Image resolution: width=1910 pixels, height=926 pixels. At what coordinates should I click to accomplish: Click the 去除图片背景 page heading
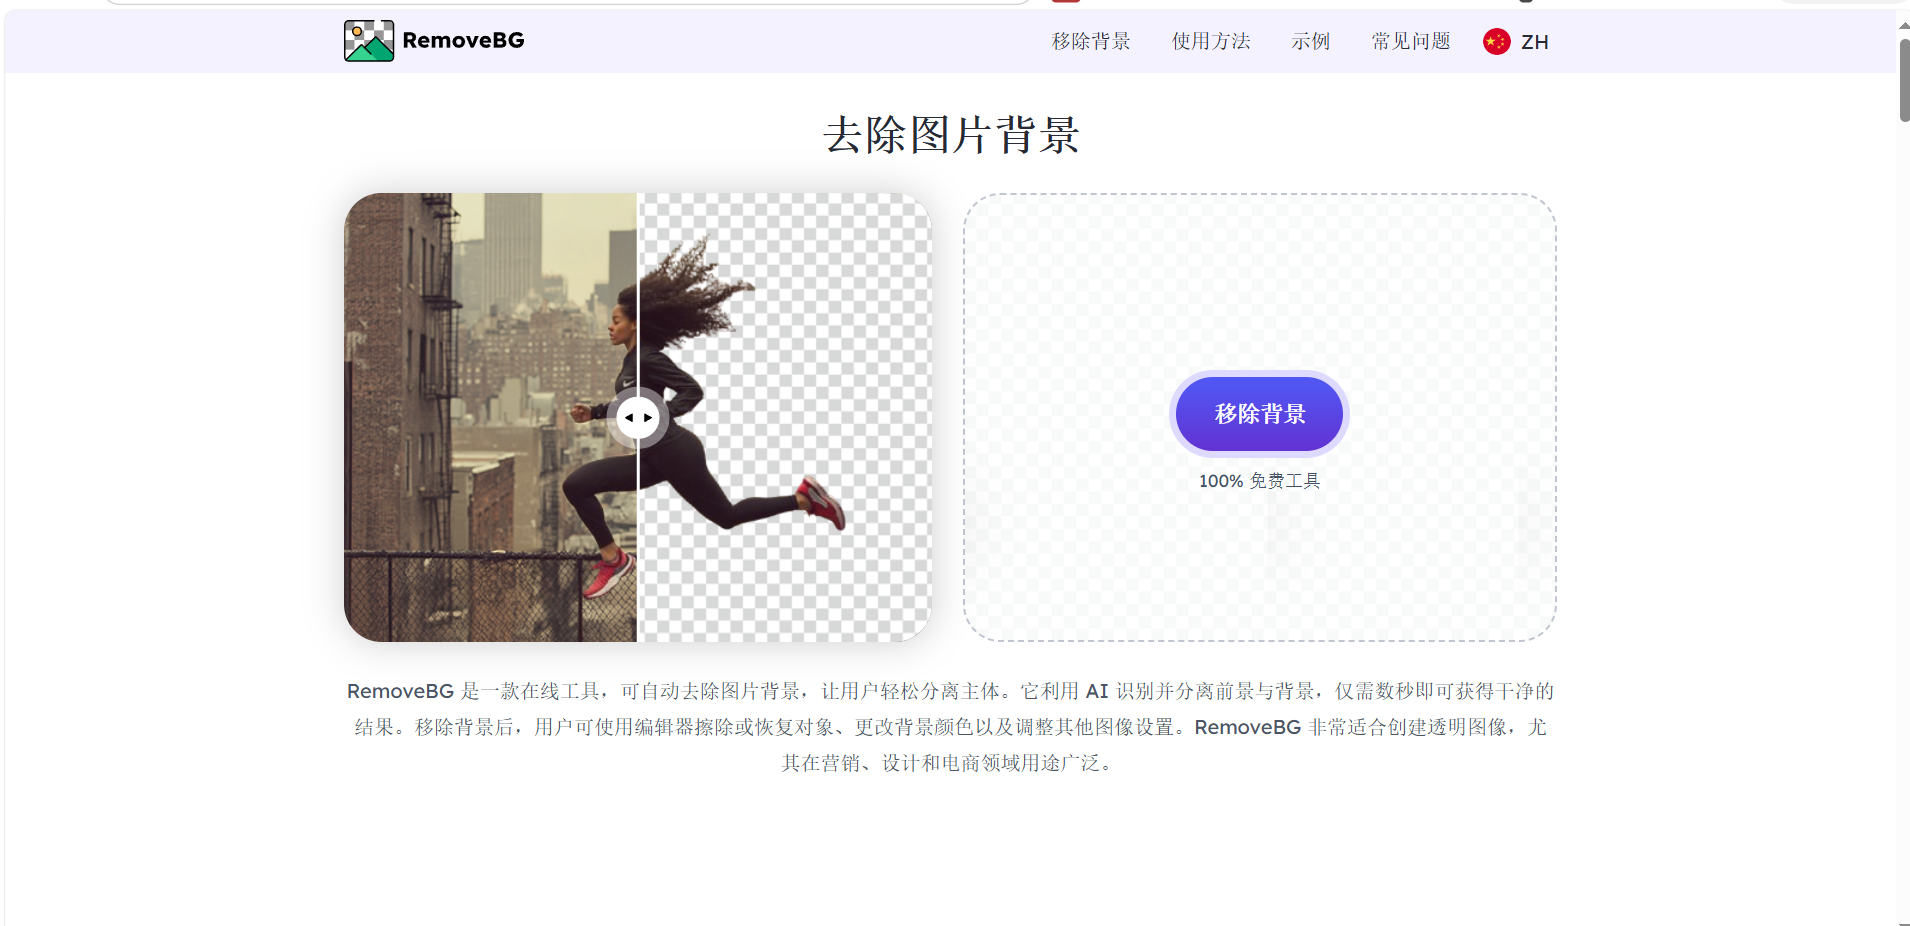point(951,135)
